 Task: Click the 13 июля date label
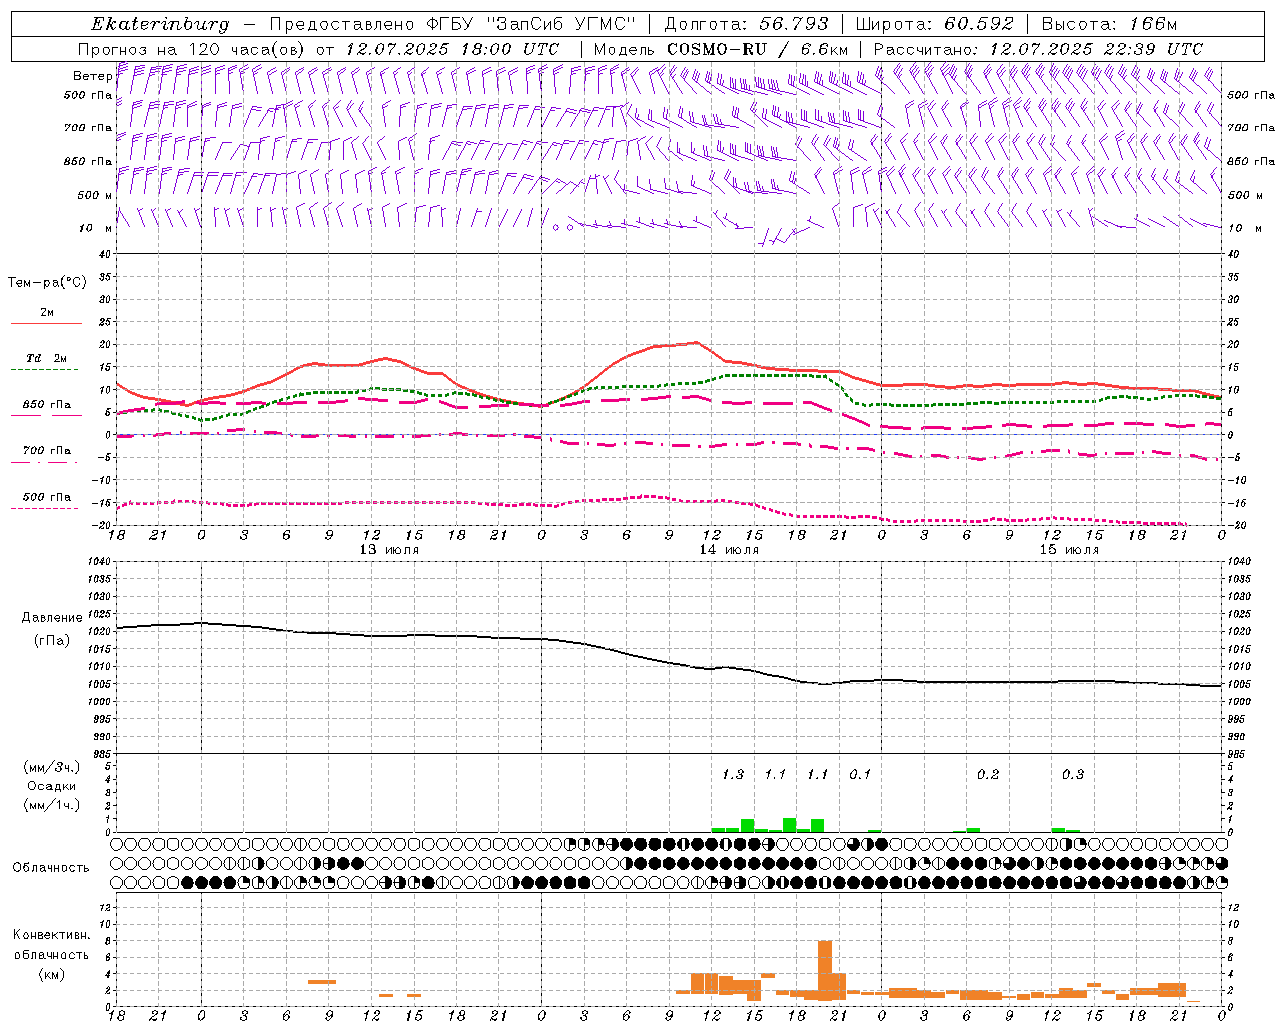pos(389,549)
